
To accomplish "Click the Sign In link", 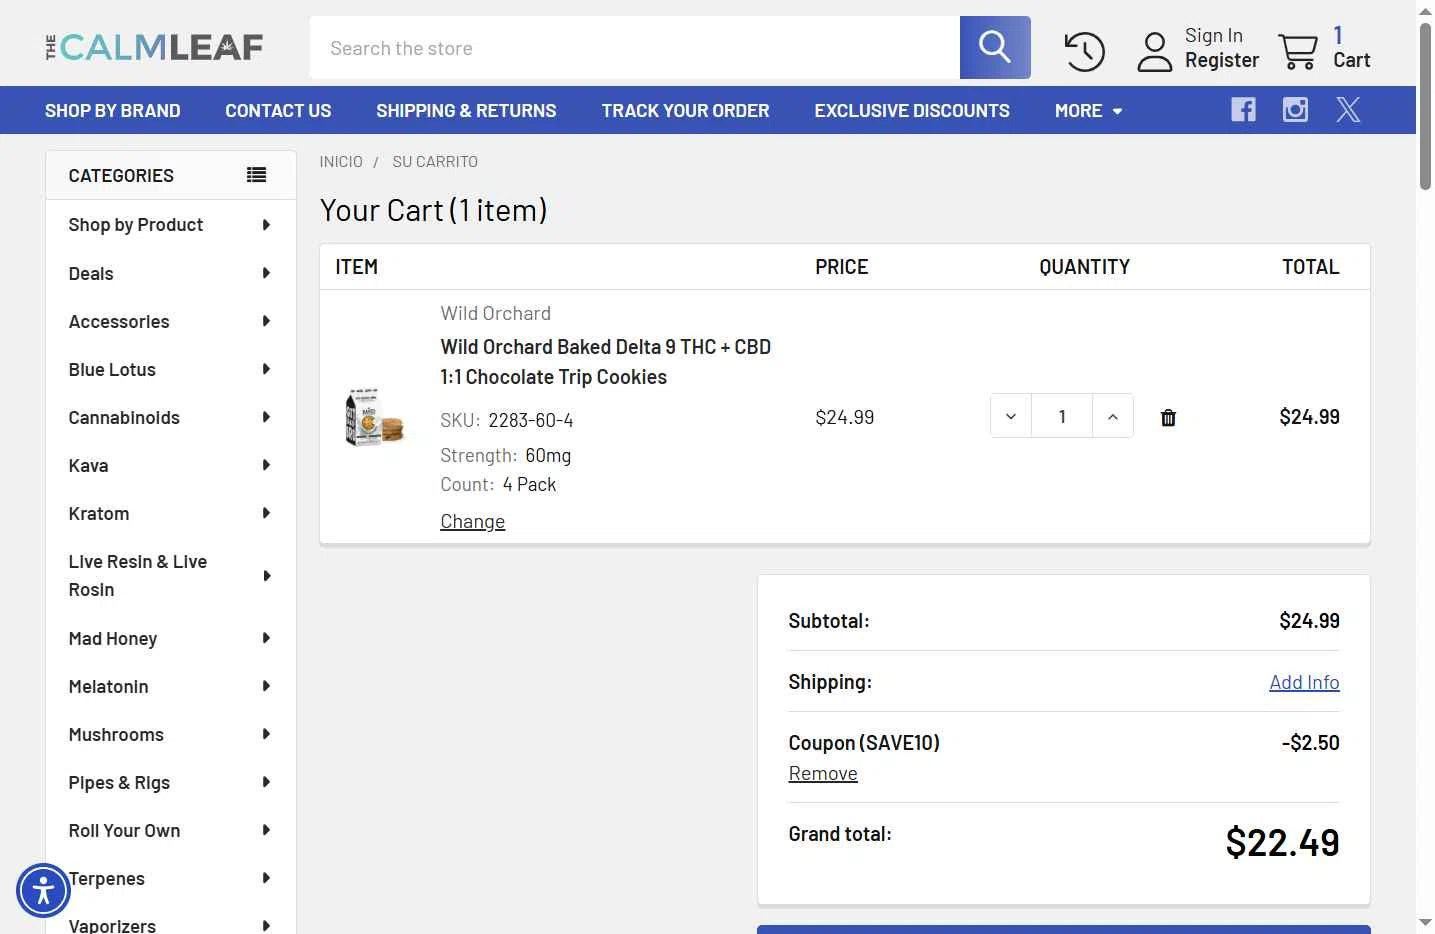I will point(1214,36).
